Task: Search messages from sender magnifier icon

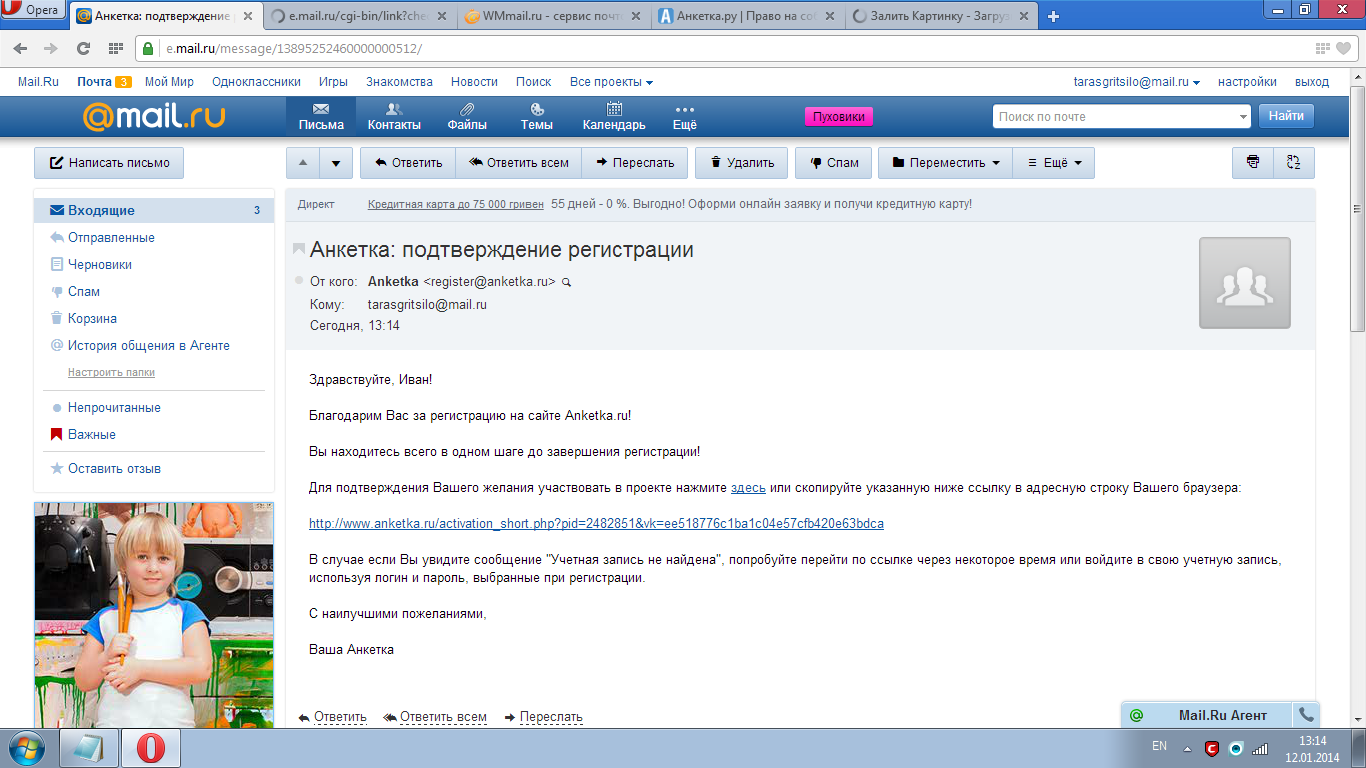Action: click(x=567, y=283)
